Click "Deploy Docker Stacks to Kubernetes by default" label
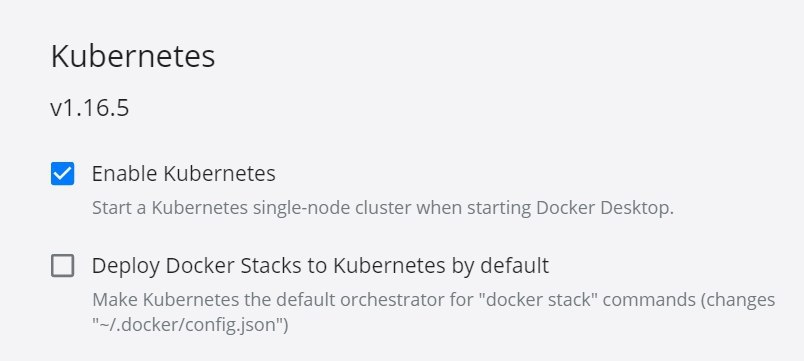This screenshot has height=361, width=804. [320, 266]
